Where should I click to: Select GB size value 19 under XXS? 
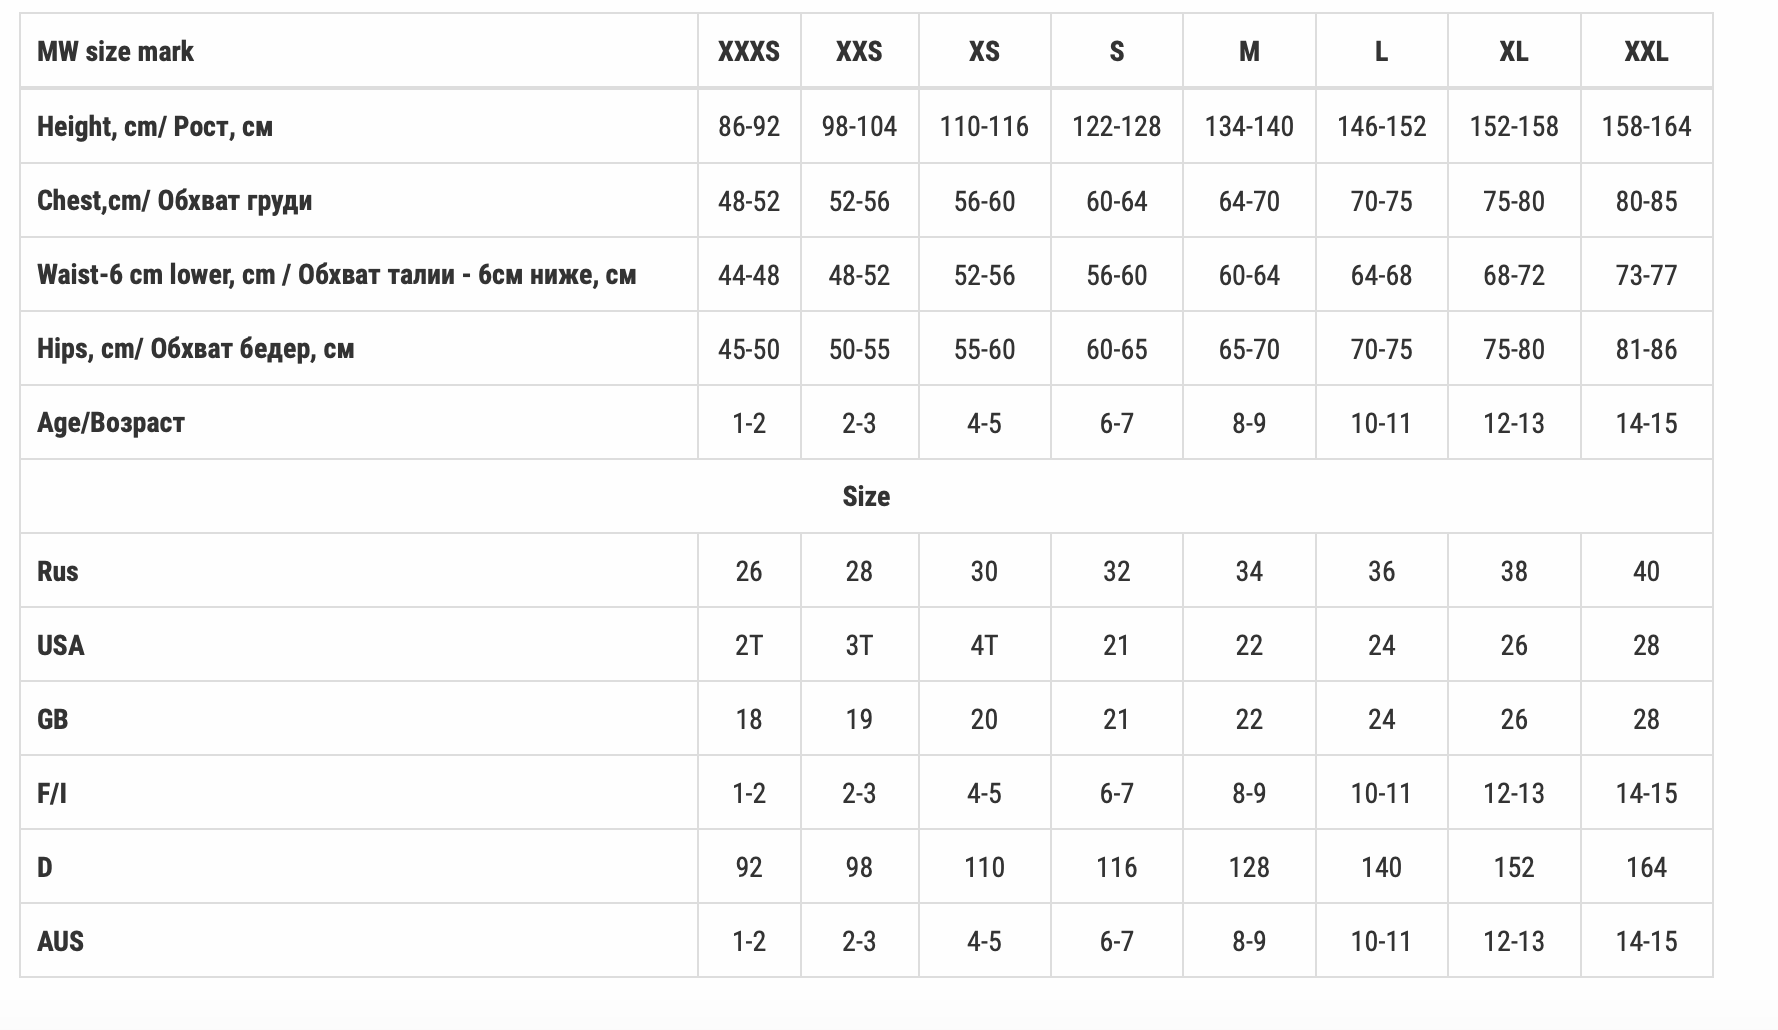(x=858, y=719)
